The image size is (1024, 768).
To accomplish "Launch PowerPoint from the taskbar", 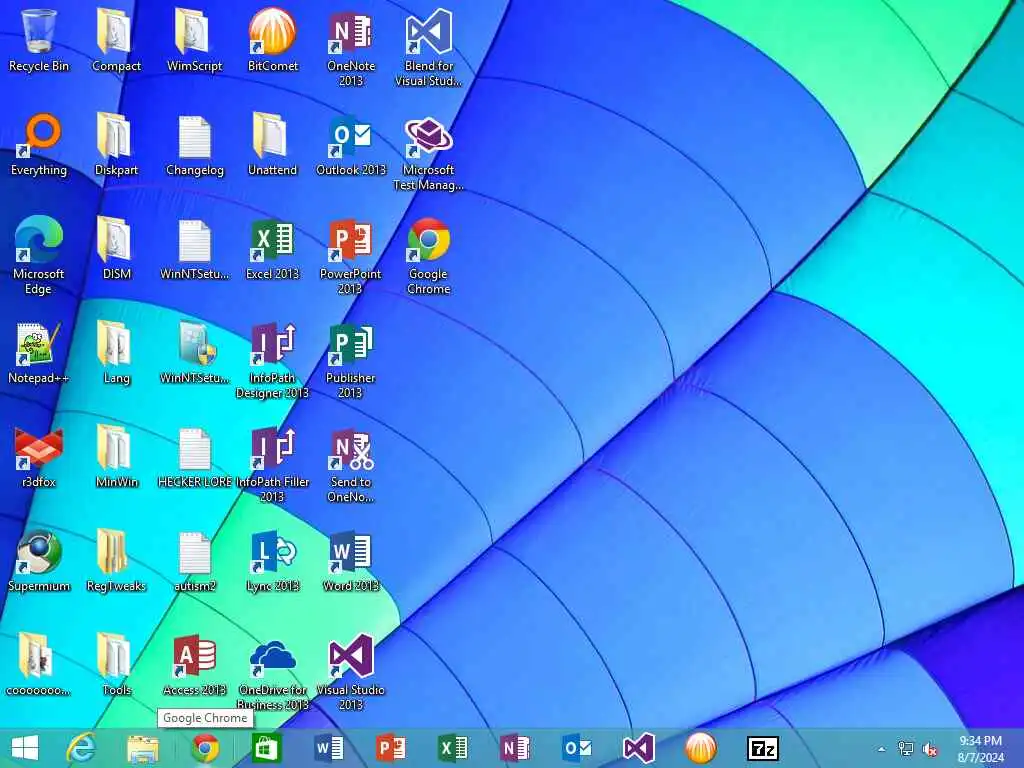I will point(391,748).
